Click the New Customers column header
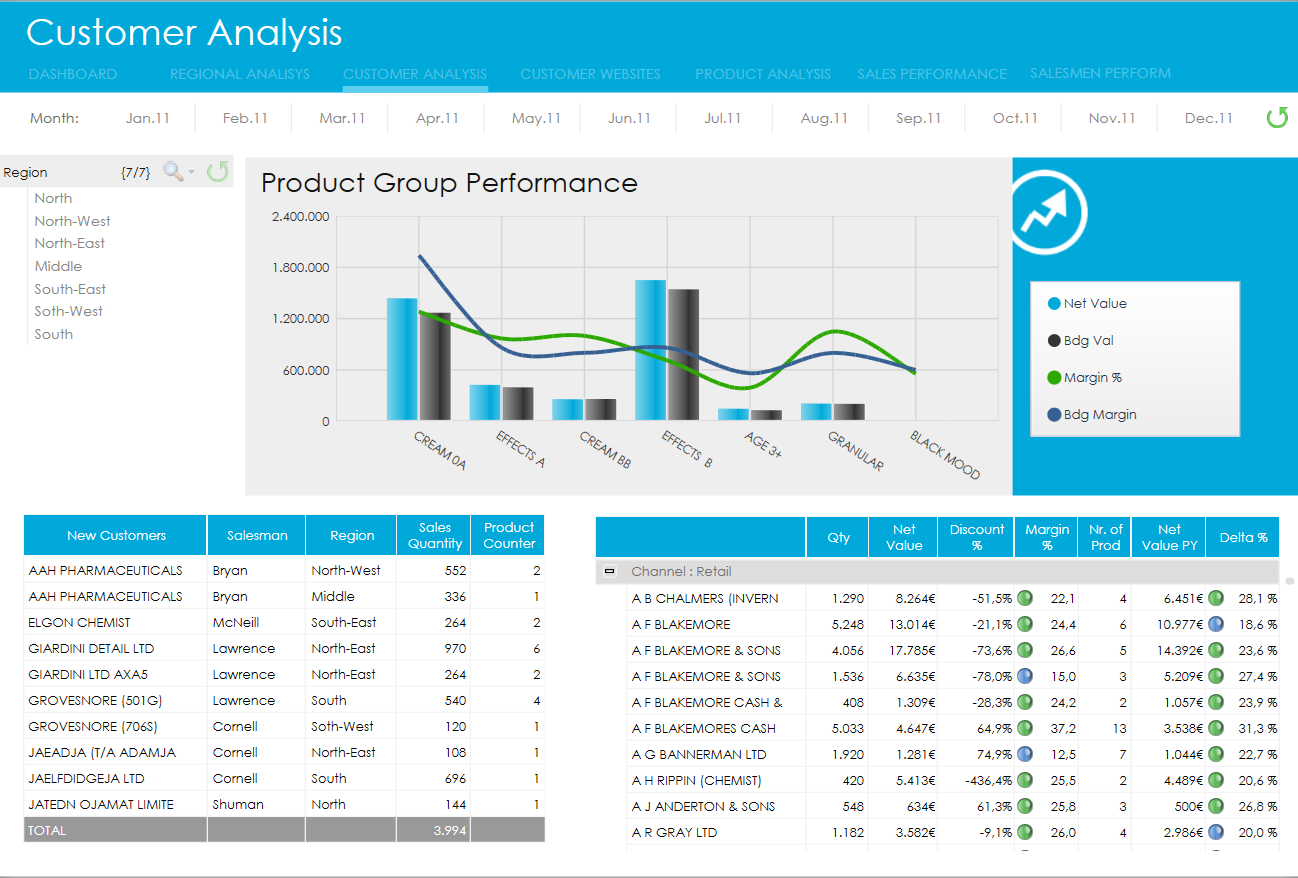The image size is (1298, 878). (116, 535)
